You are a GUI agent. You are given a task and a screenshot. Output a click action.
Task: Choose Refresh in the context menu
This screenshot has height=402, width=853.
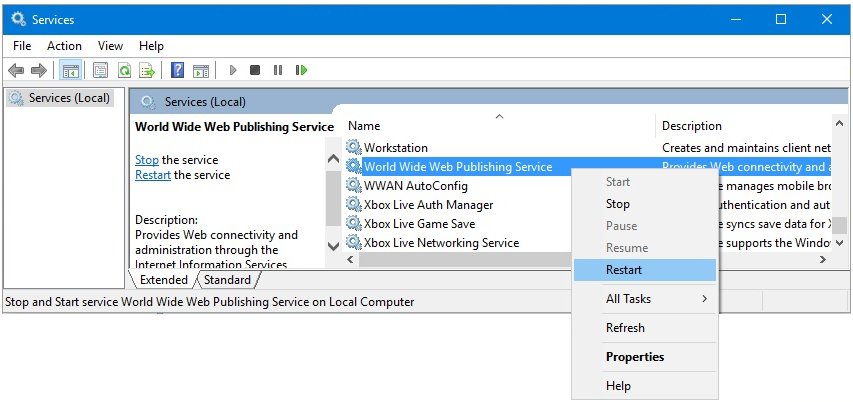(645, 327)
